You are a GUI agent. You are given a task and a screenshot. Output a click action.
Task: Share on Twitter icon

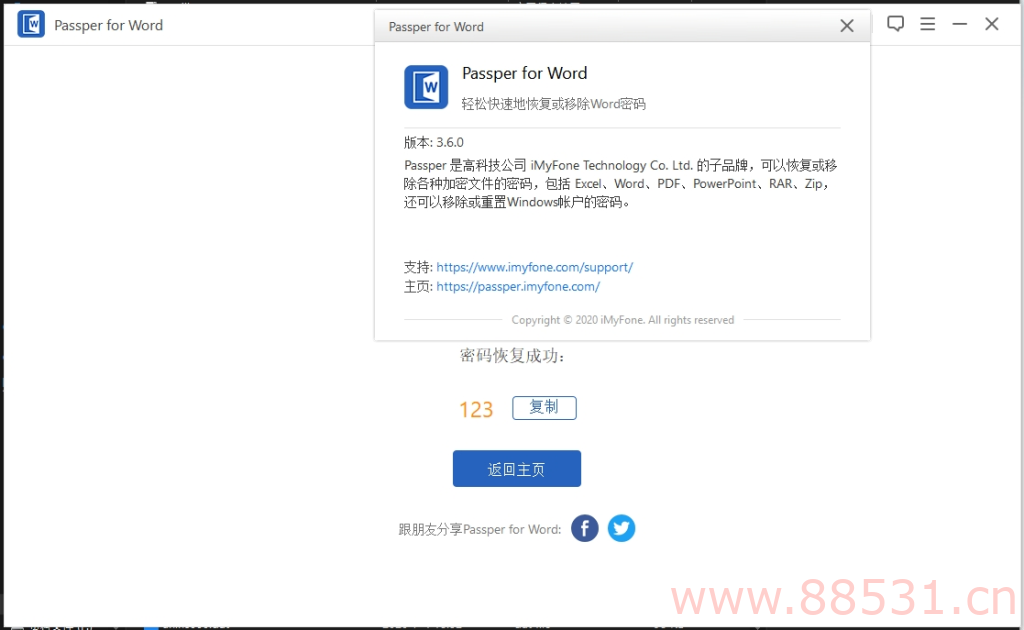[621, 528]
